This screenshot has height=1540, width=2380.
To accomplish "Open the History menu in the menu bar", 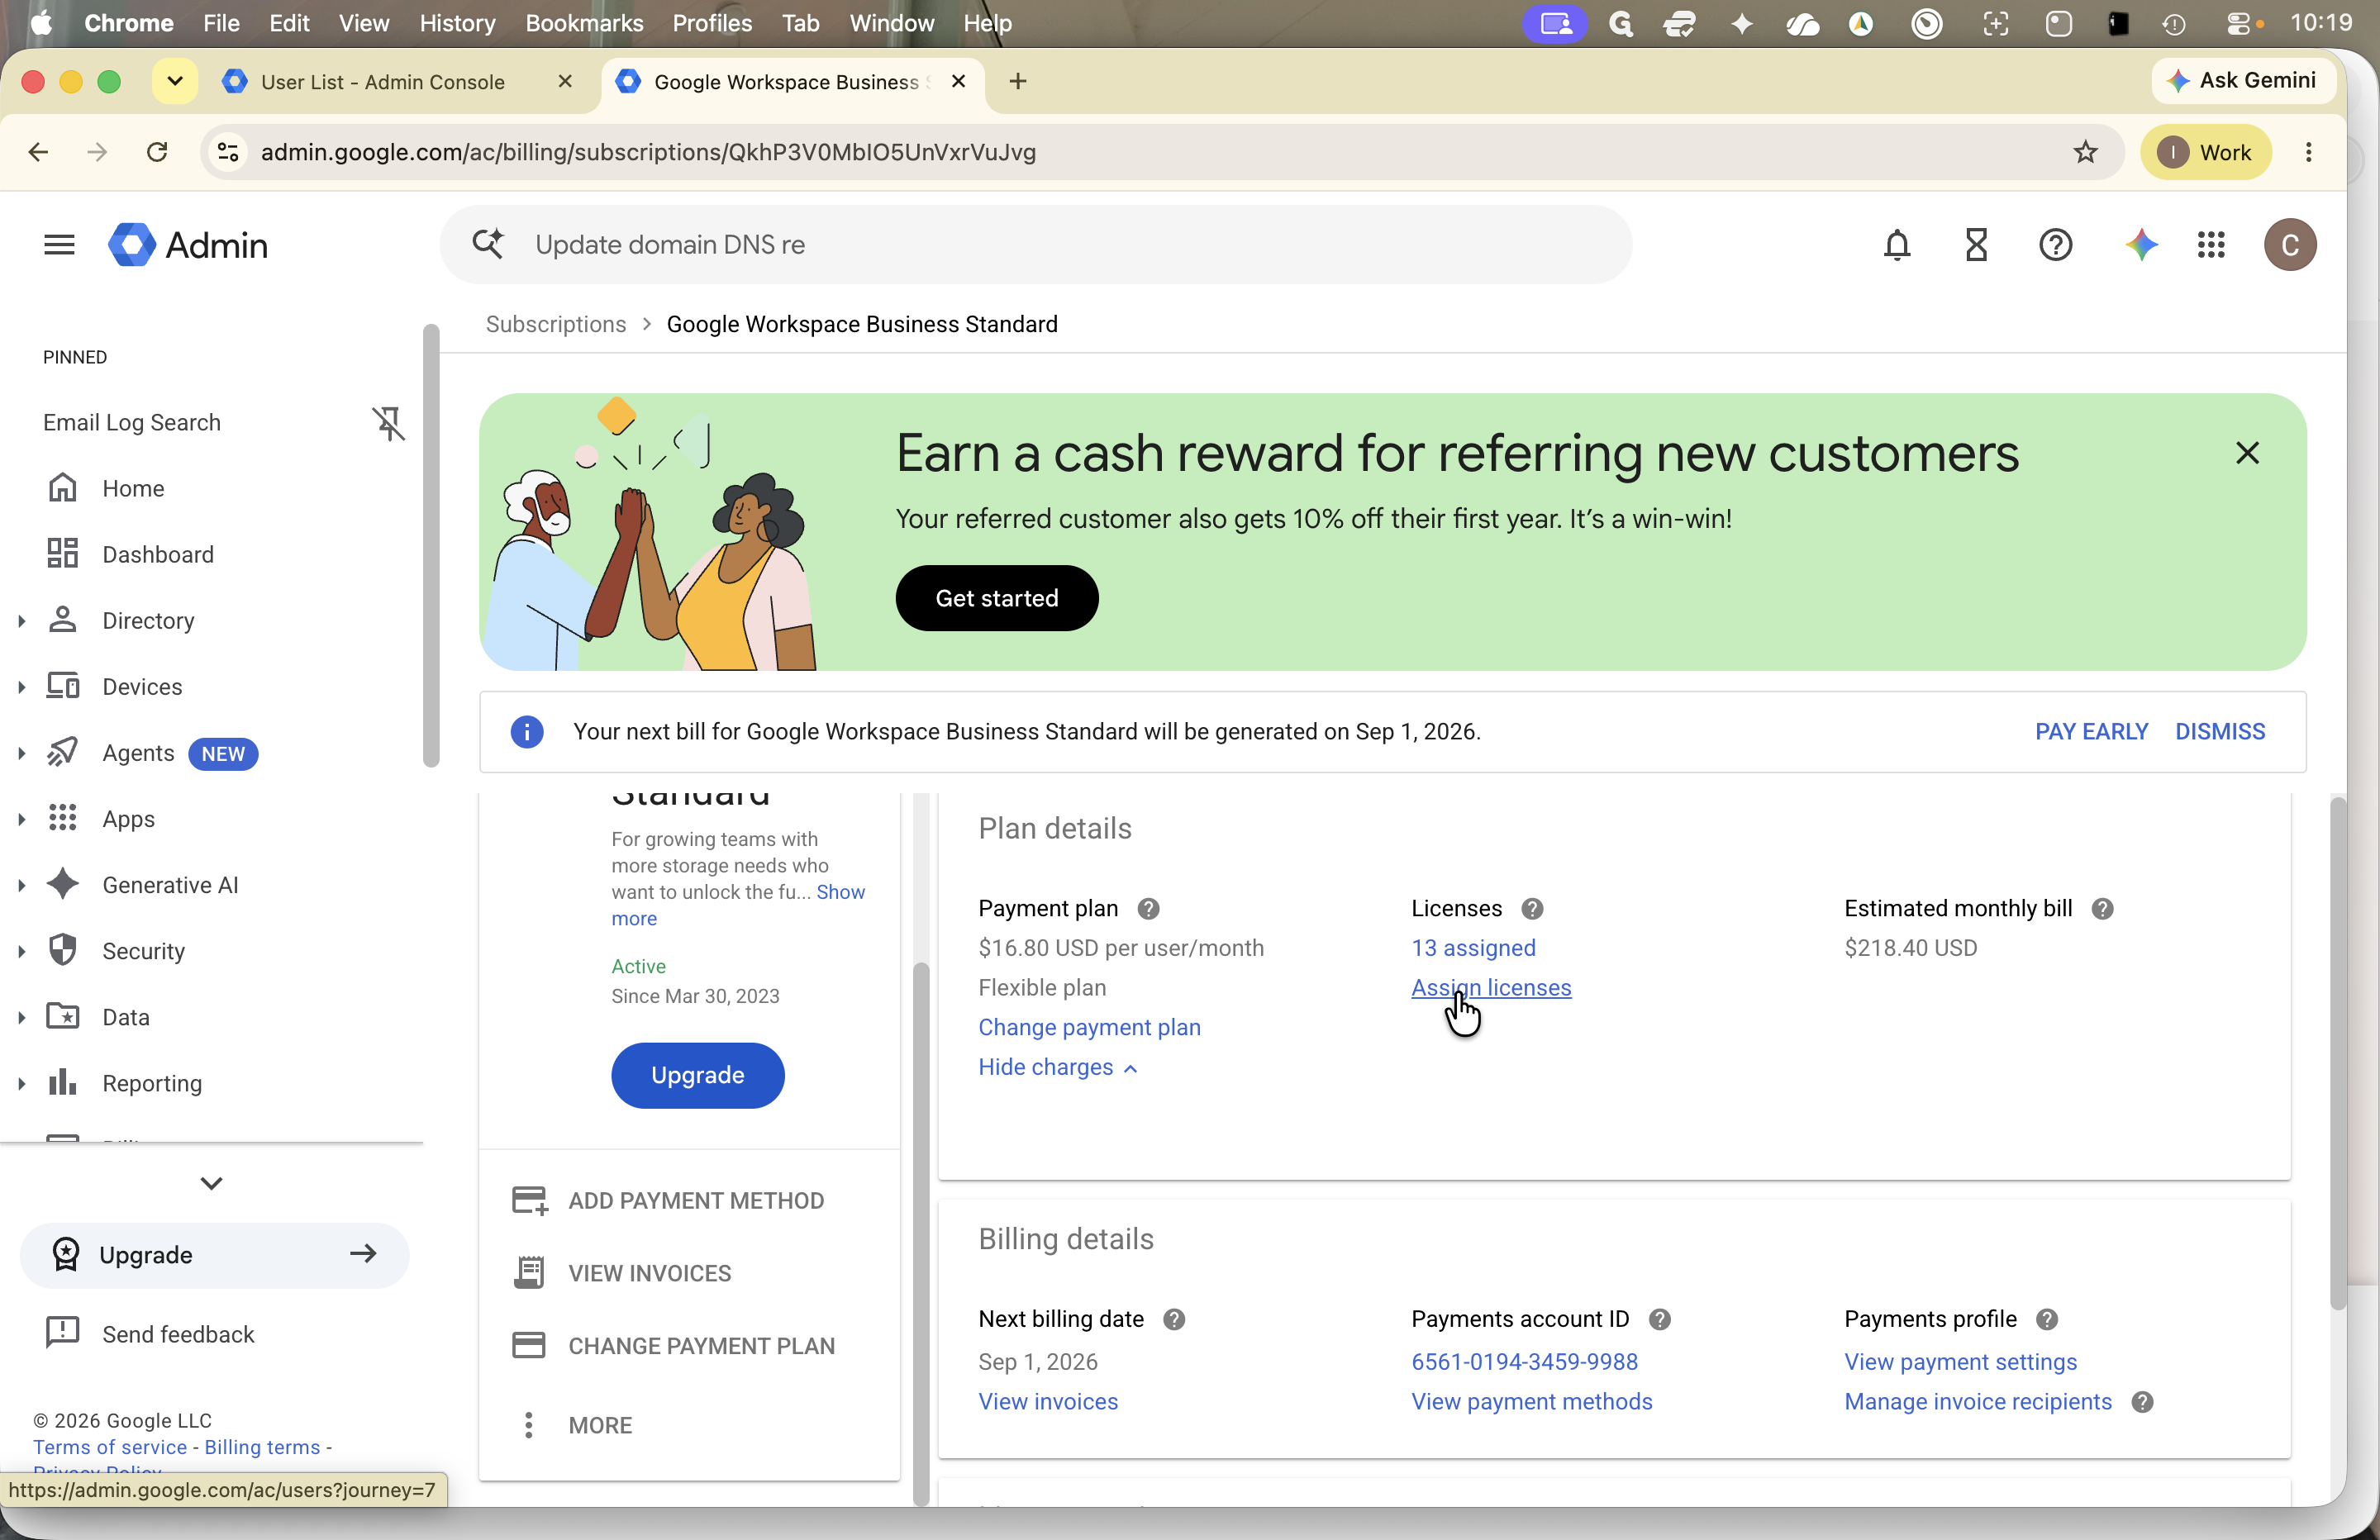I will (x=457, y=23).
